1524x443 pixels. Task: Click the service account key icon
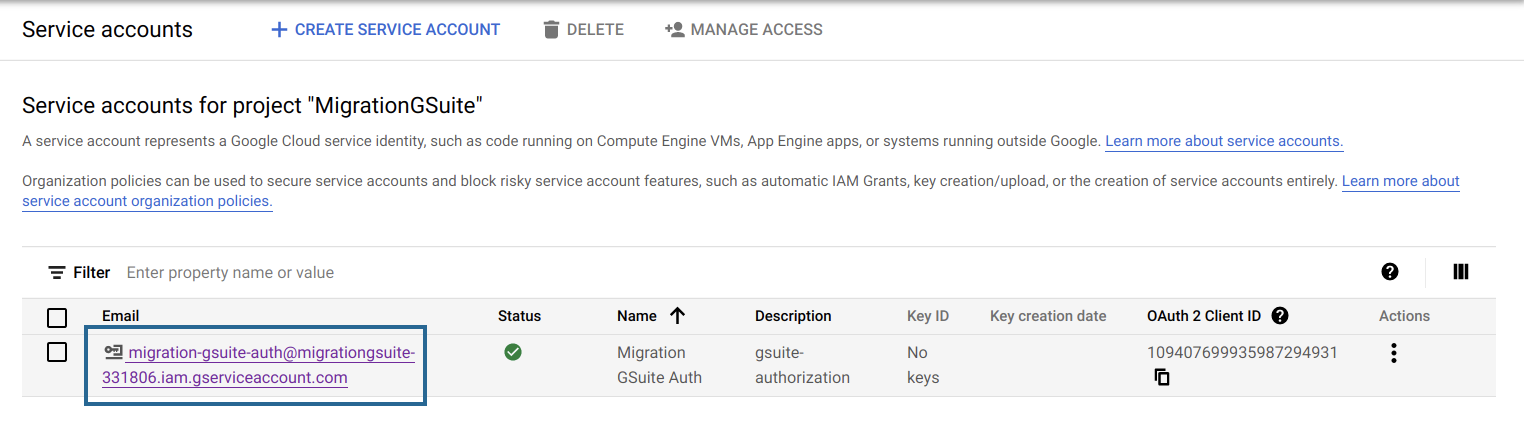114,352
